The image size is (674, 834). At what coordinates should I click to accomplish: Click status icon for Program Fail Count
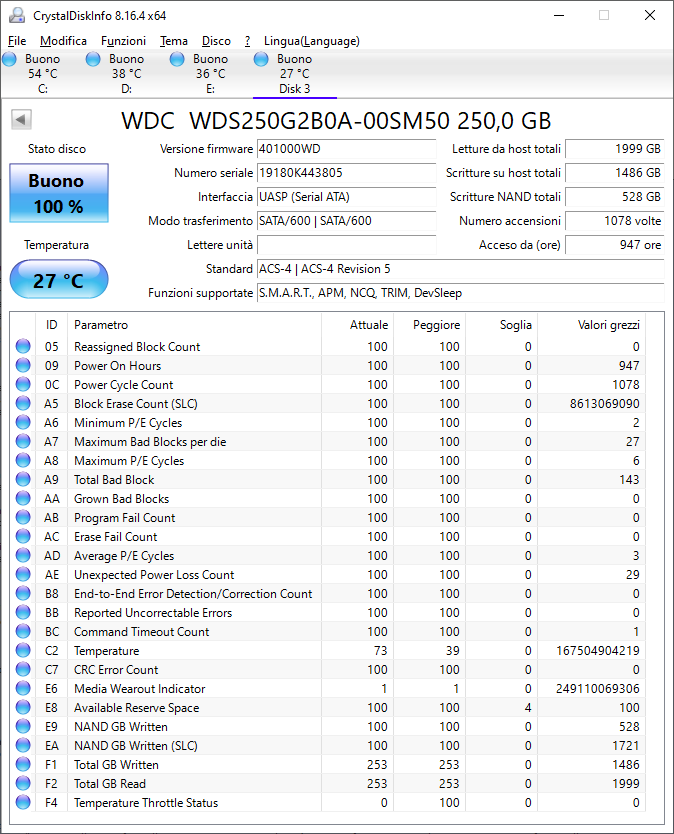point(23,518)
